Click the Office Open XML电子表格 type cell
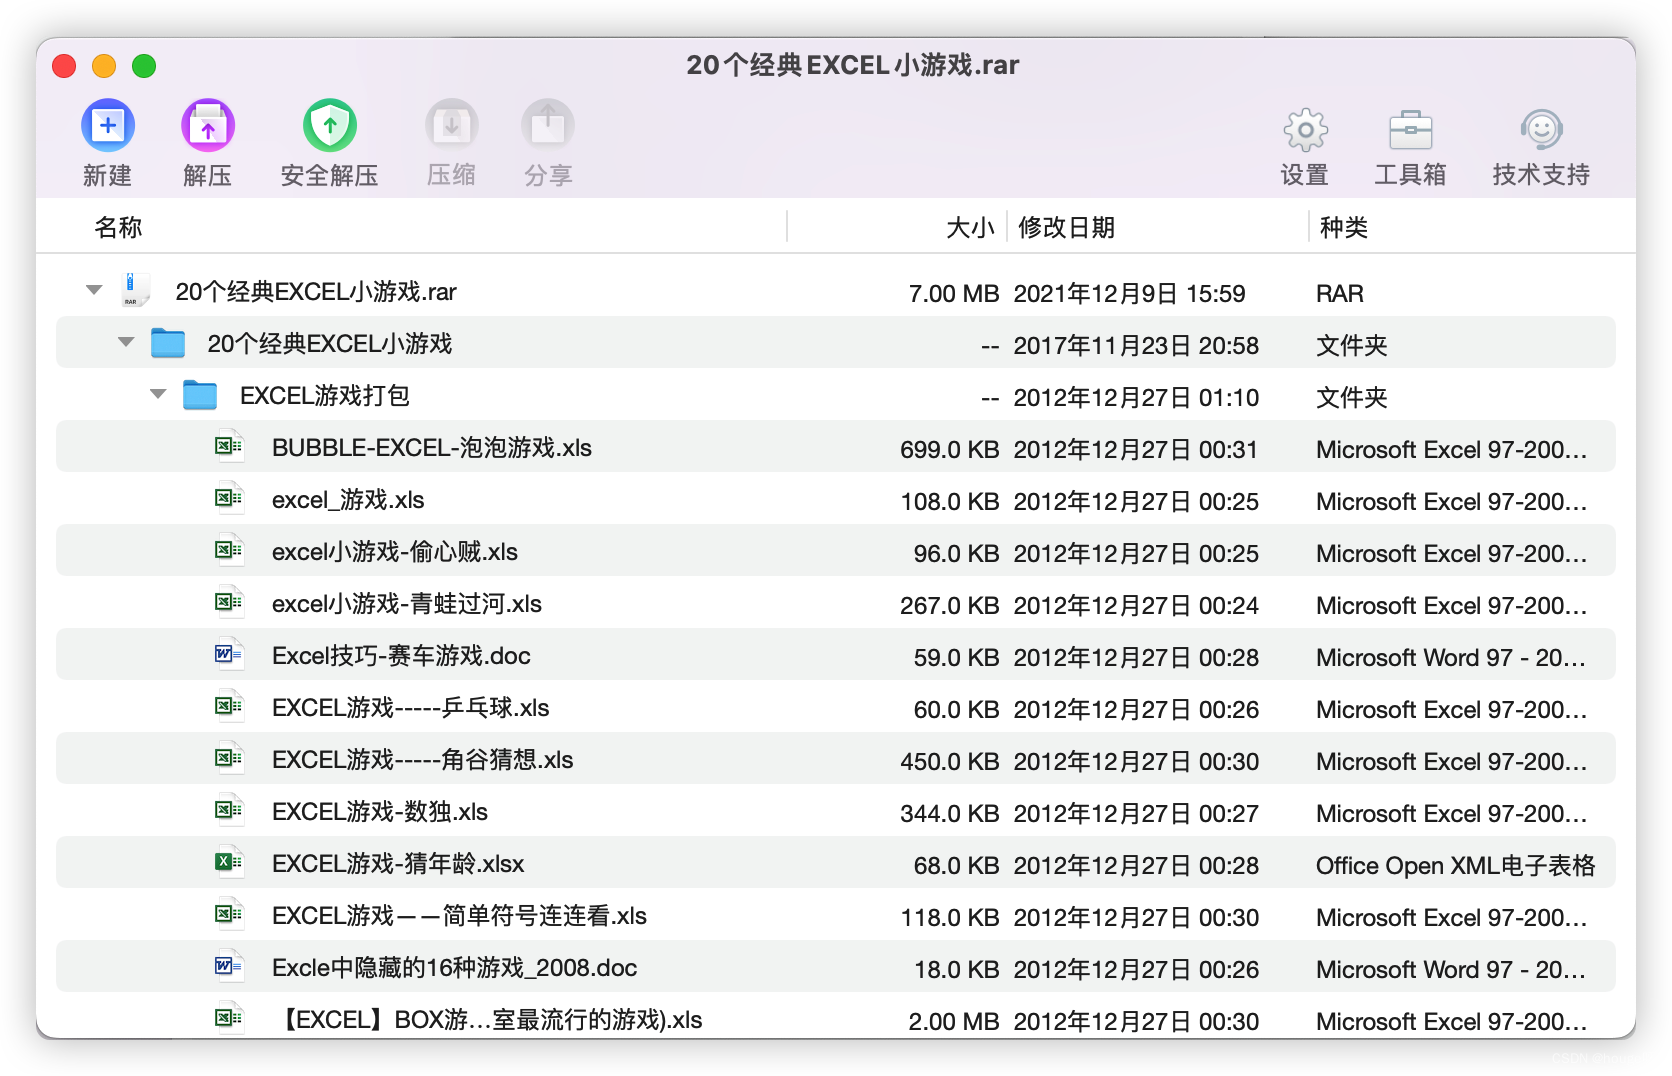The image size is (1672, 1076). pos(1455,865)
